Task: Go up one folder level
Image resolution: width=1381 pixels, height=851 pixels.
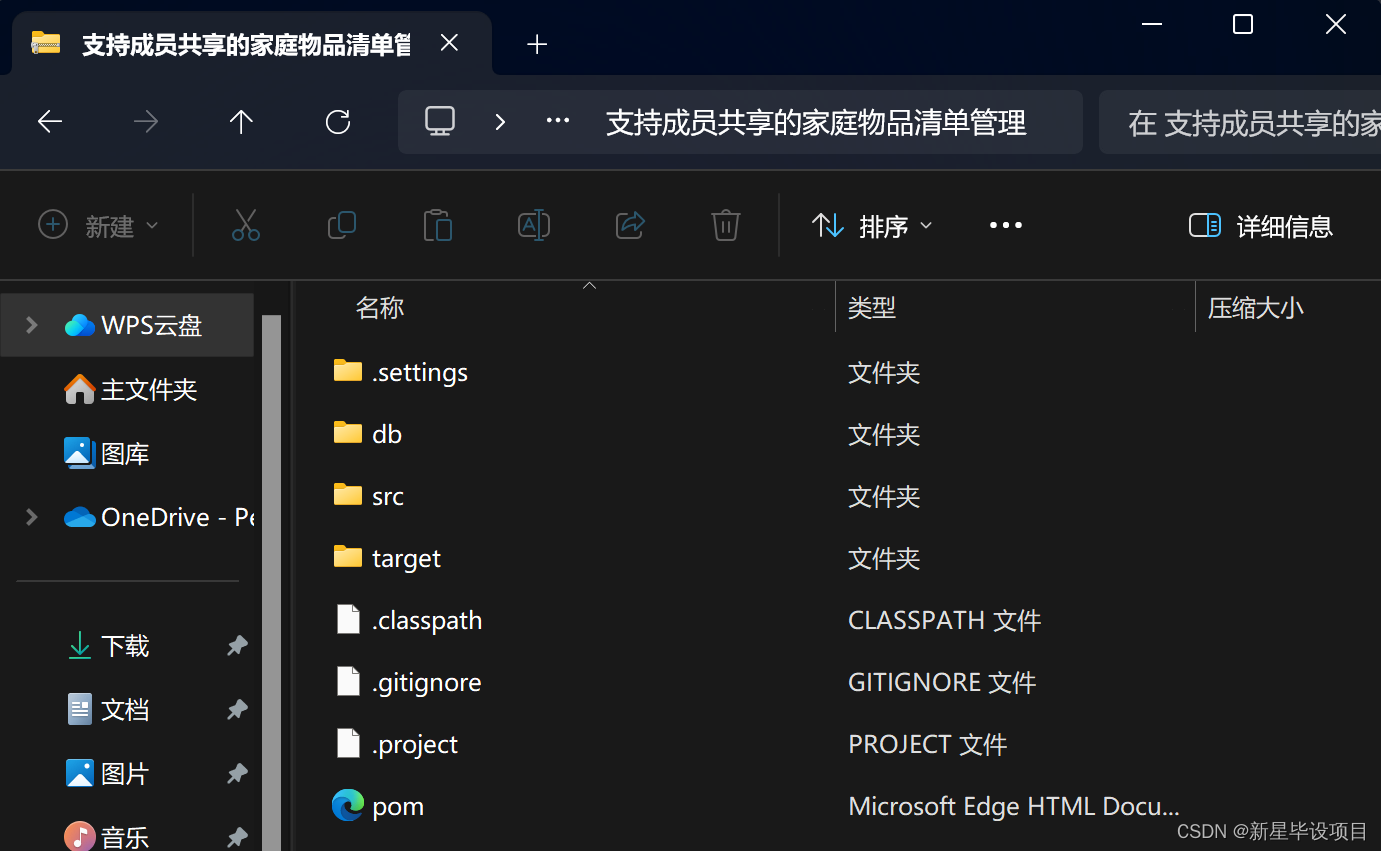Action: [x=241, y=122]
